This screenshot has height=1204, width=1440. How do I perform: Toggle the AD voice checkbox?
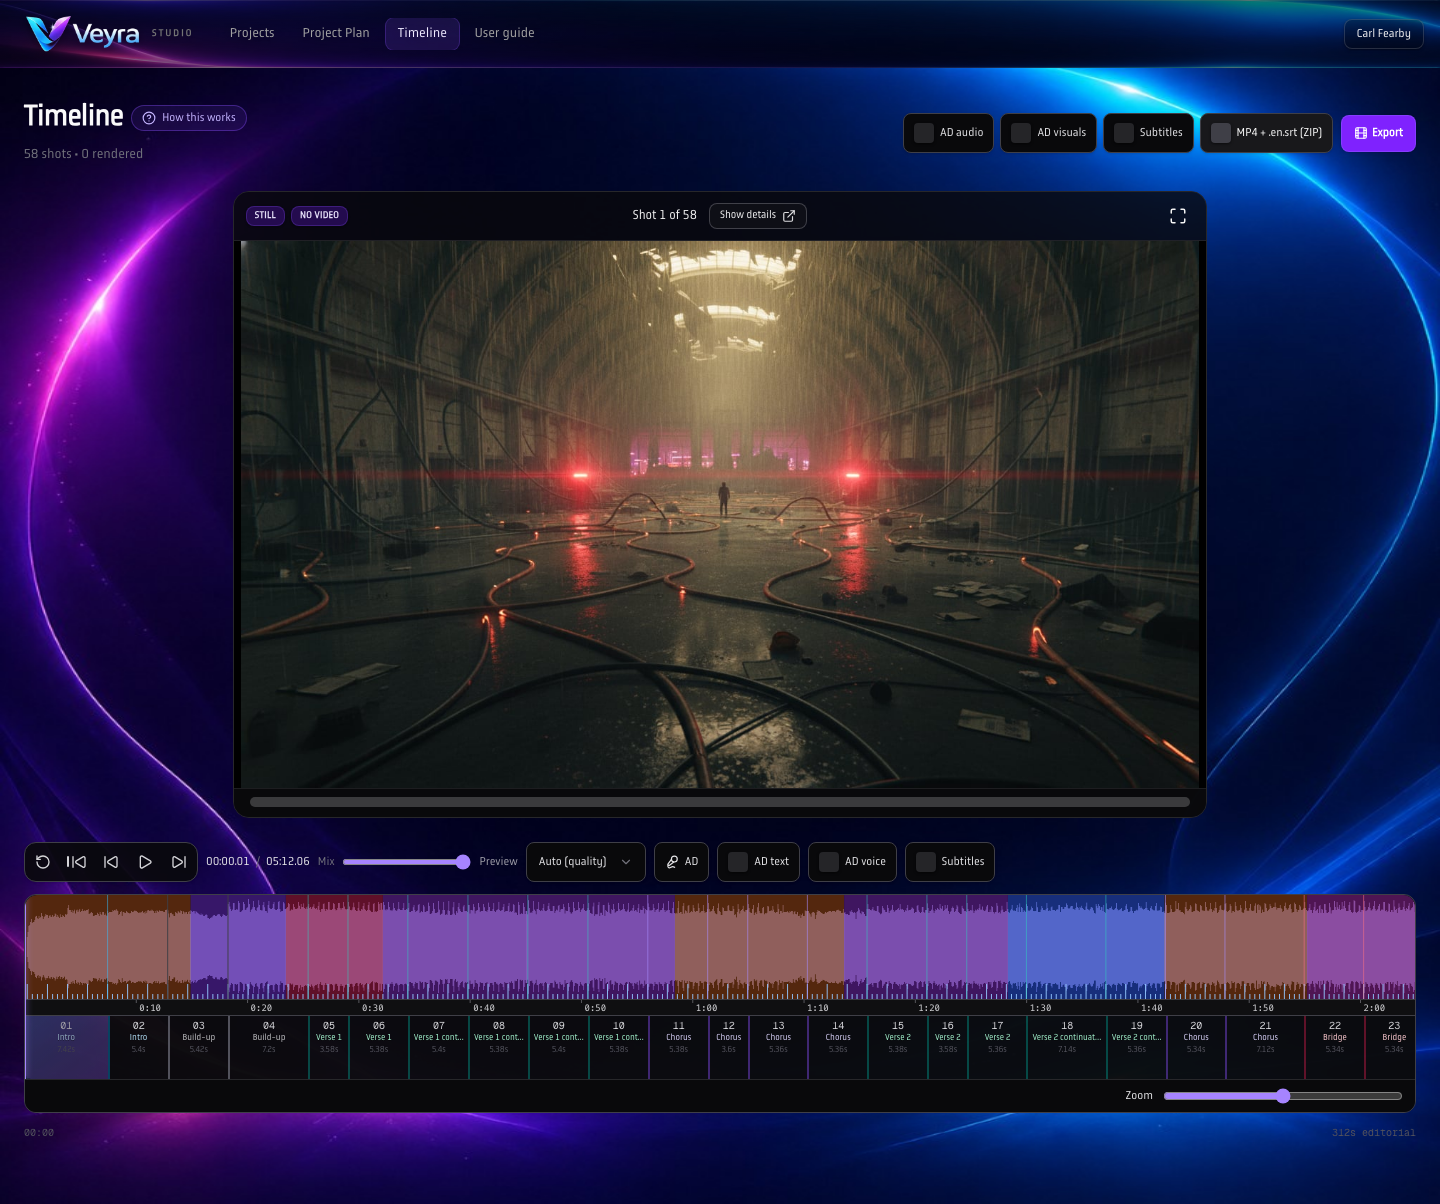[x=829, y=862]
